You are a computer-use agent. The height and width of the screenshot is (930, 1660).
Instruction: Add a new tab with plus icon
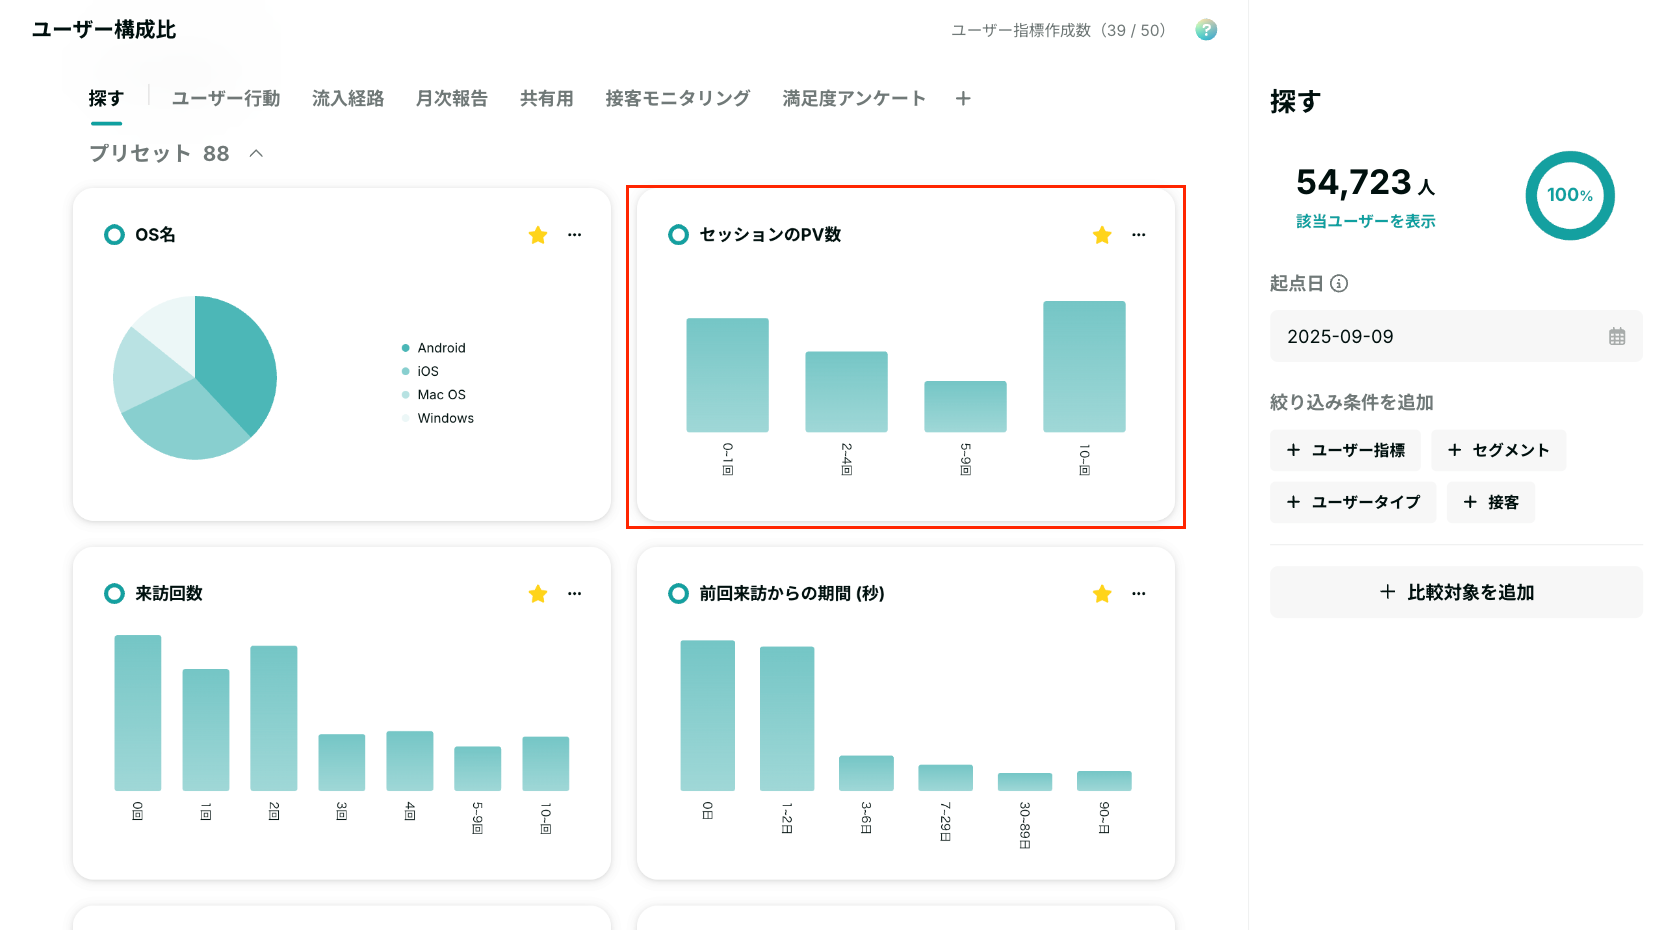pyautogui.click(x=963, y=98)
